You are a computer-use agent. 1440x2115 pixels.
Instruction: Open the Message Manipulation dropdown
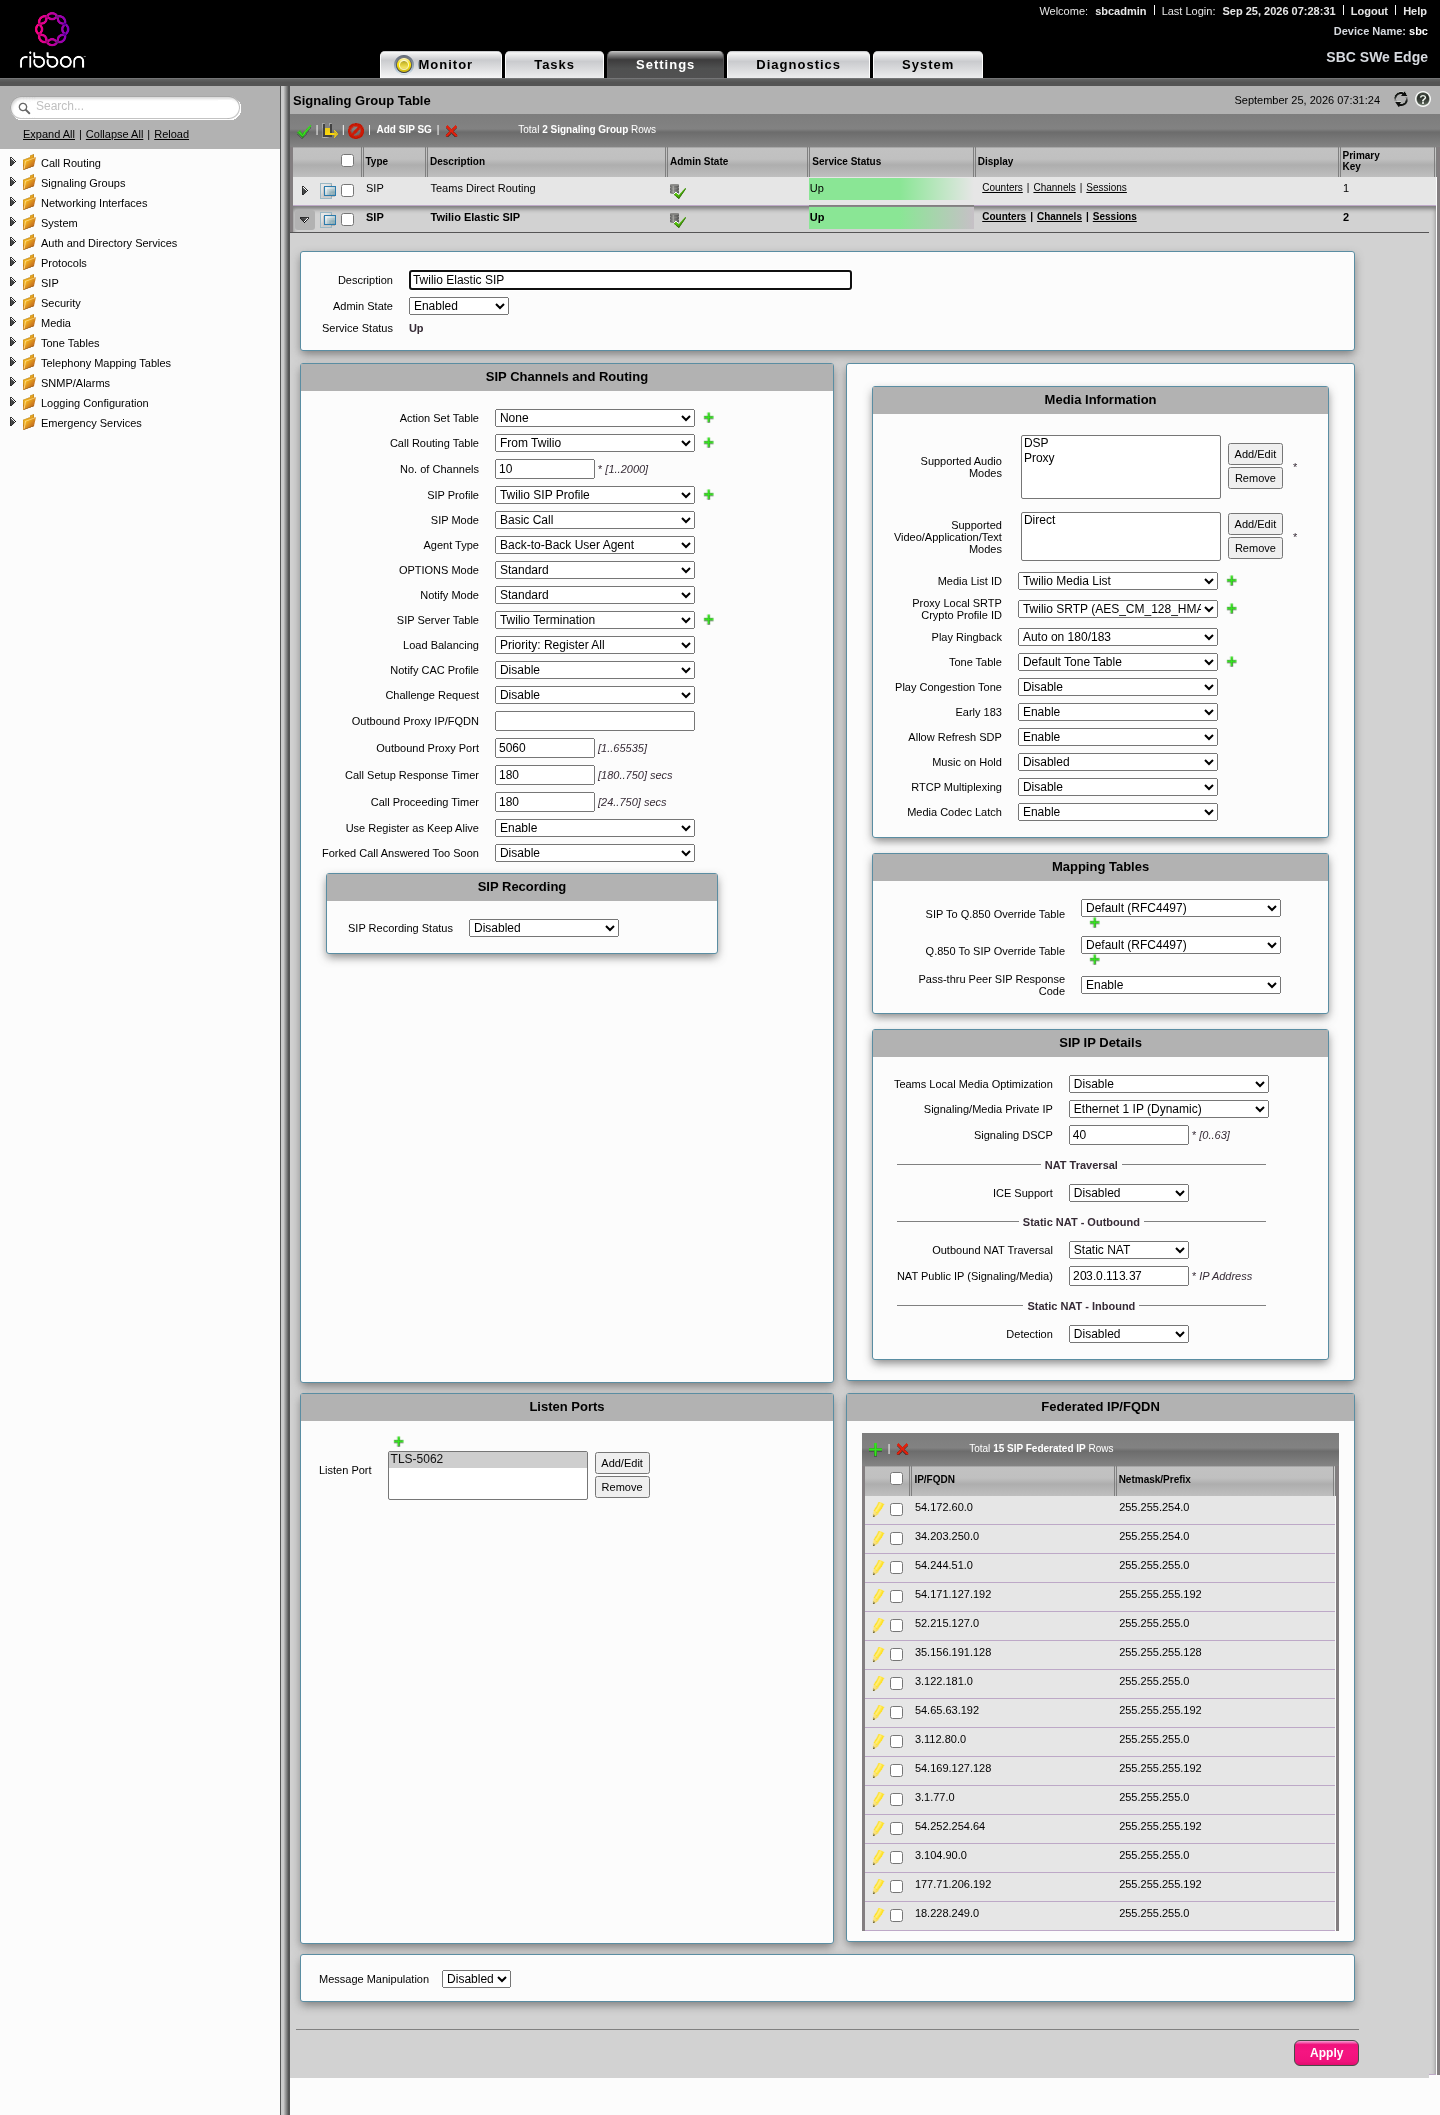click(x=477, y=1979)
